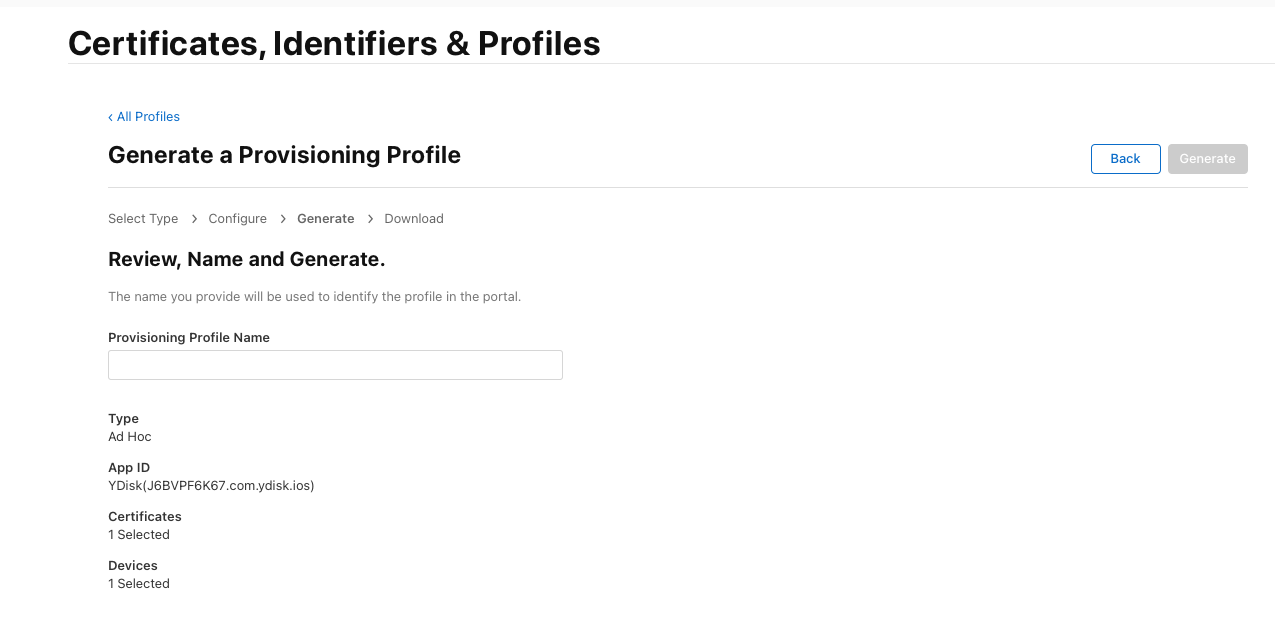
Task: Click "1 Selected" under Devices
Action: click(139, 584)
